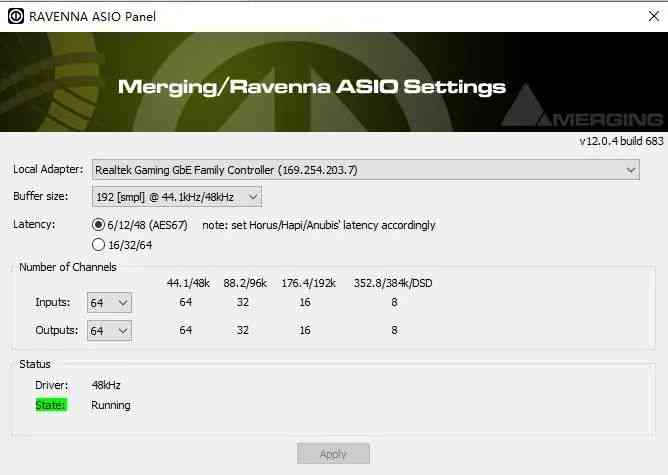This screenshot has width=668, height=475.
Task: Click the Status group label
Action: point(35,364)
